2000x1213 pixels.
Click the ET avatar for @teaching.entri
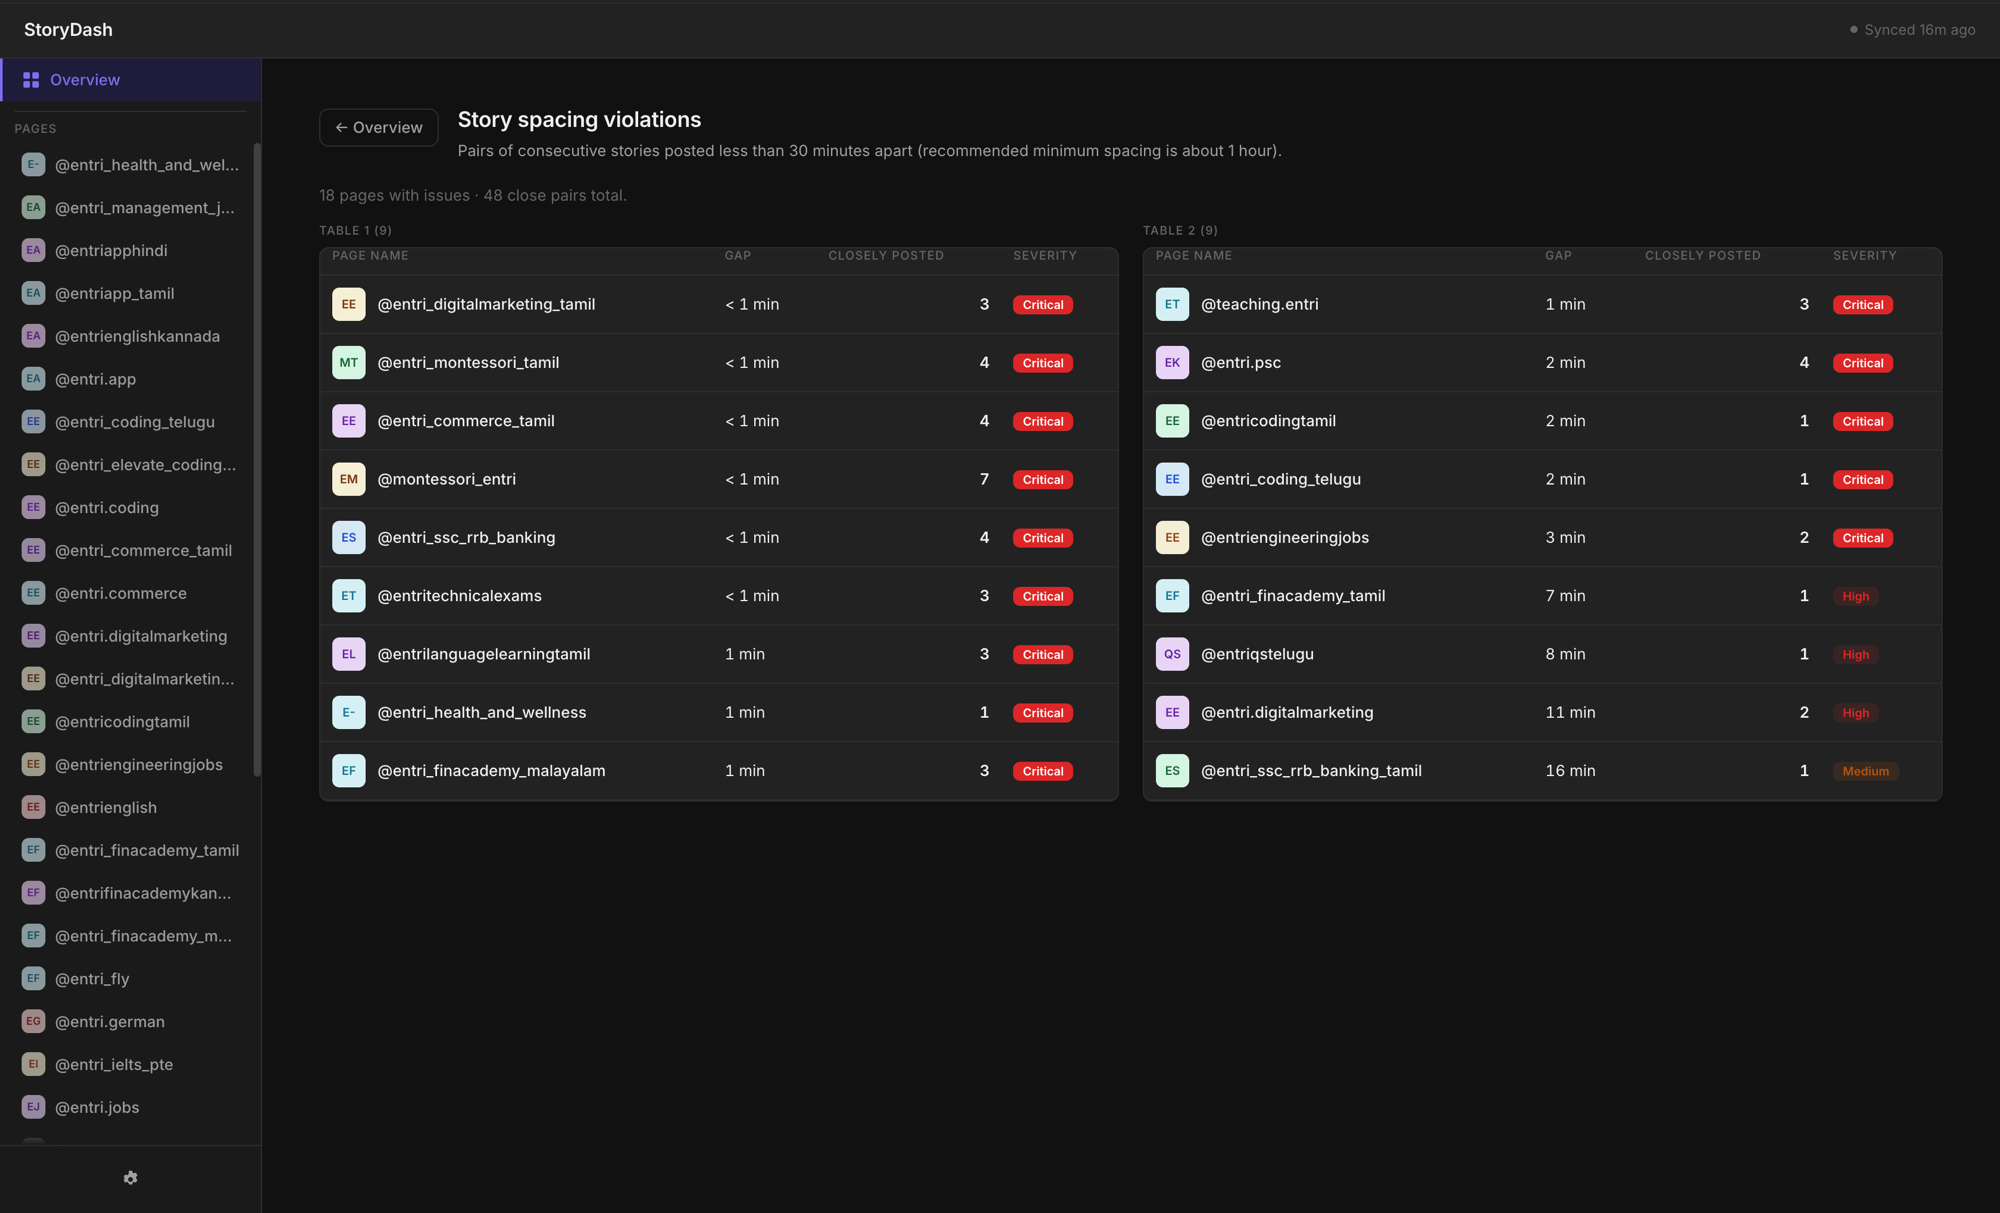(x=1172, y=304)
